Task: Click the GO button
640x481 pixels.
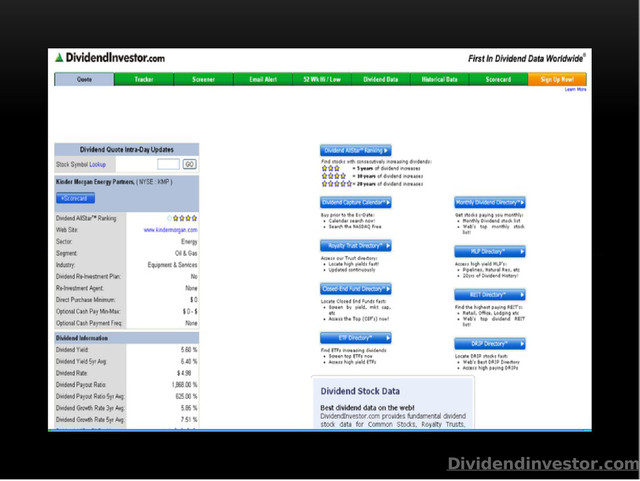Action: pos(189,164)
